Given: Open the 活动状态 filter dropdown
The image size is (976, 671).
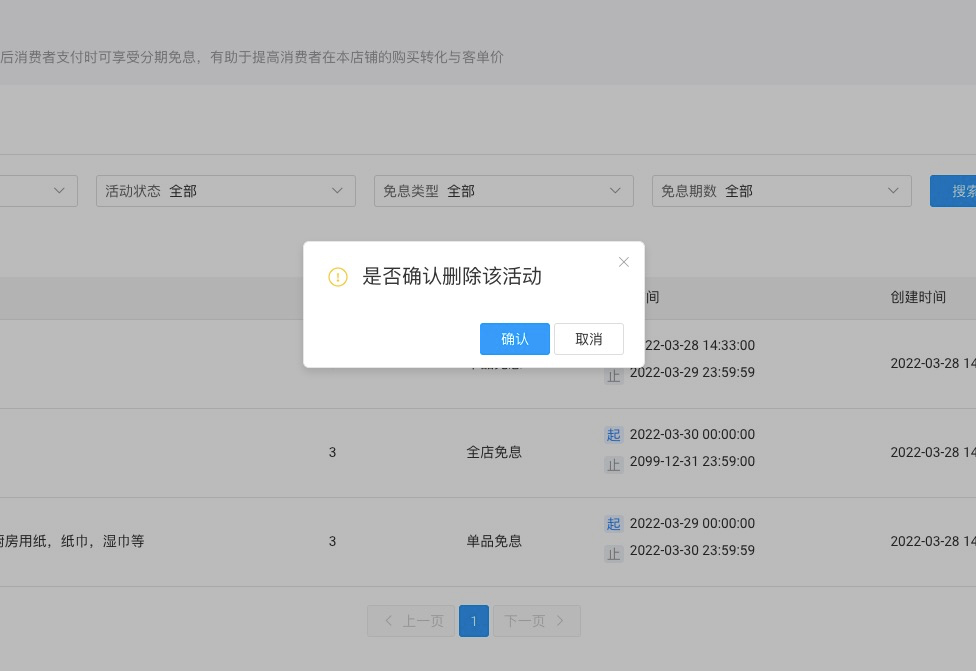Looking at the screenshot, I should 225,190.
